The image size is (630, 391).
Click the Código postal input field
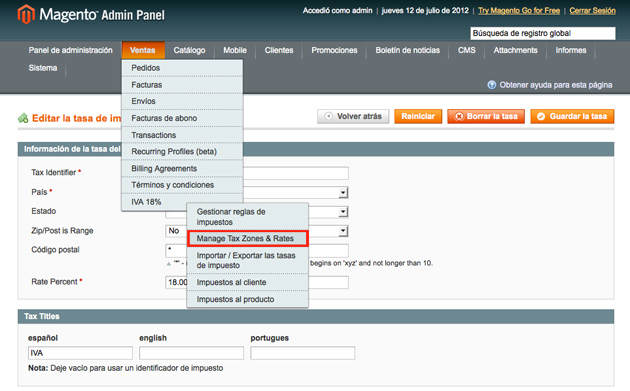point(257,250)
